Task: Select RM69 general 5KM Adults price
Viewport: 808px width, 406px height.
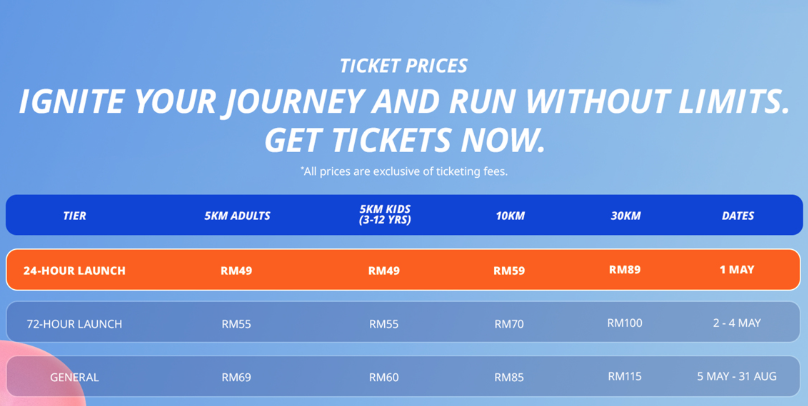Action: (x=237, y=377)
